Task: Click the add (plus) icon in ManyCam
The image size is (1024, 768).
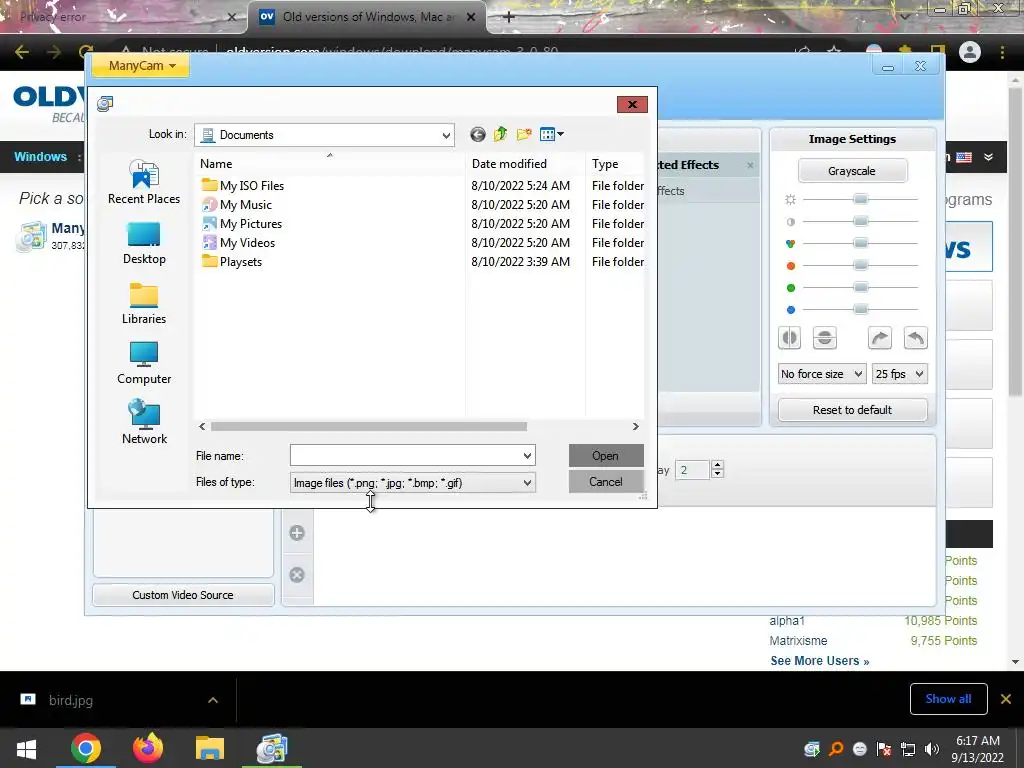Action: 297,533
